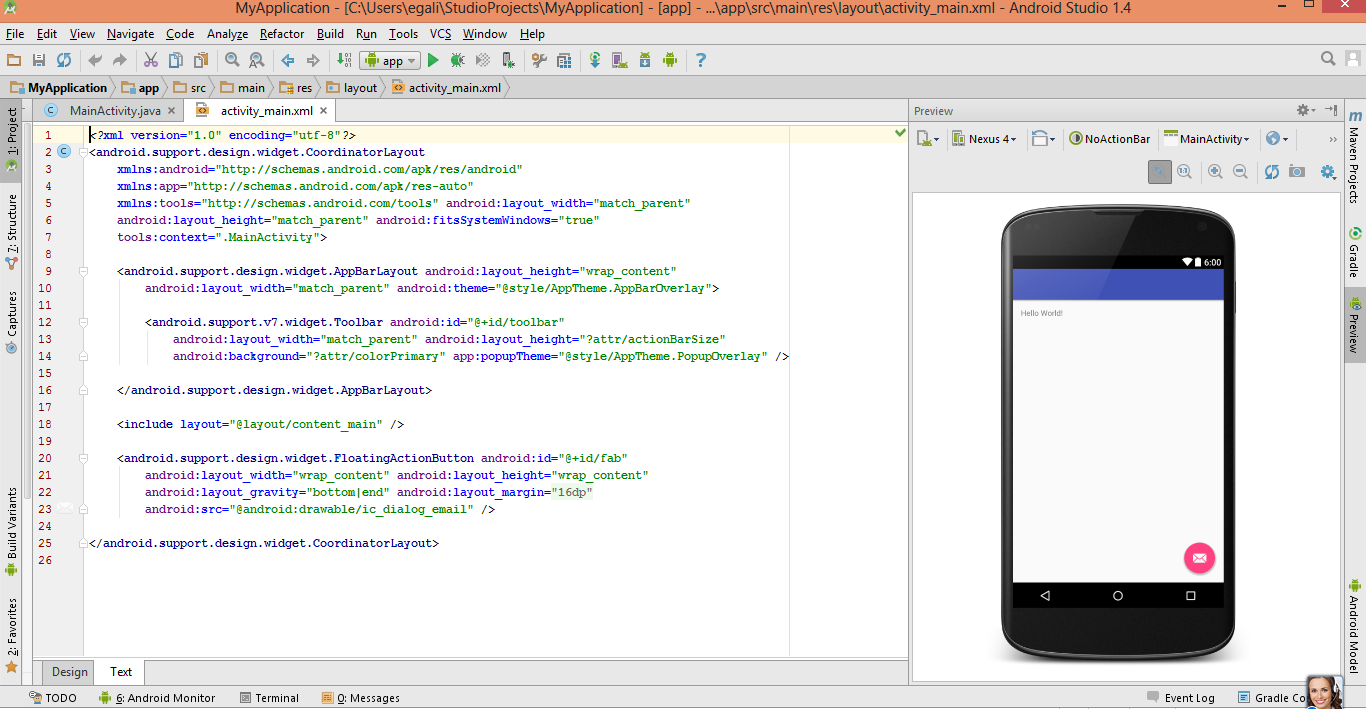Screen dimensions: 1366x709
Task: Click the Undo arrow icon
Action: [x=95, y=60]
